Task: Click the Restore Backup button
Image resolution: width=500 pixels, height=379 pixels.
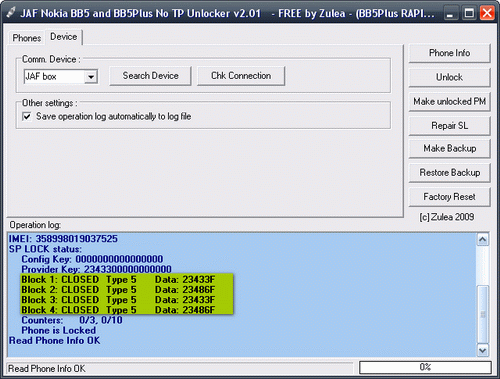Action: pyautogui.click(x=449, y=173)
